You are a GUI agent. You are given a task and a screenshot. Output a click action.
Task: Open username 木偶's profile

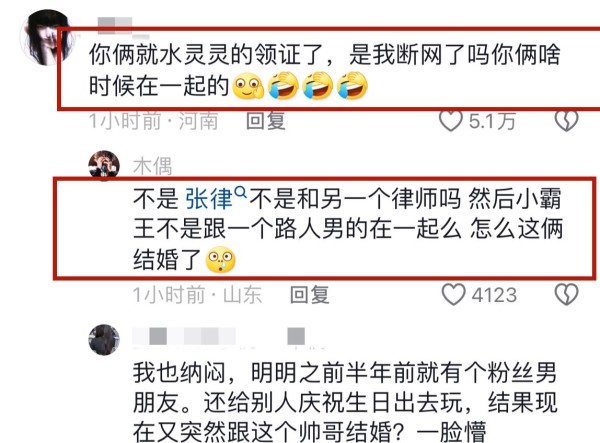pyautogui.click(x=152, y=166)
